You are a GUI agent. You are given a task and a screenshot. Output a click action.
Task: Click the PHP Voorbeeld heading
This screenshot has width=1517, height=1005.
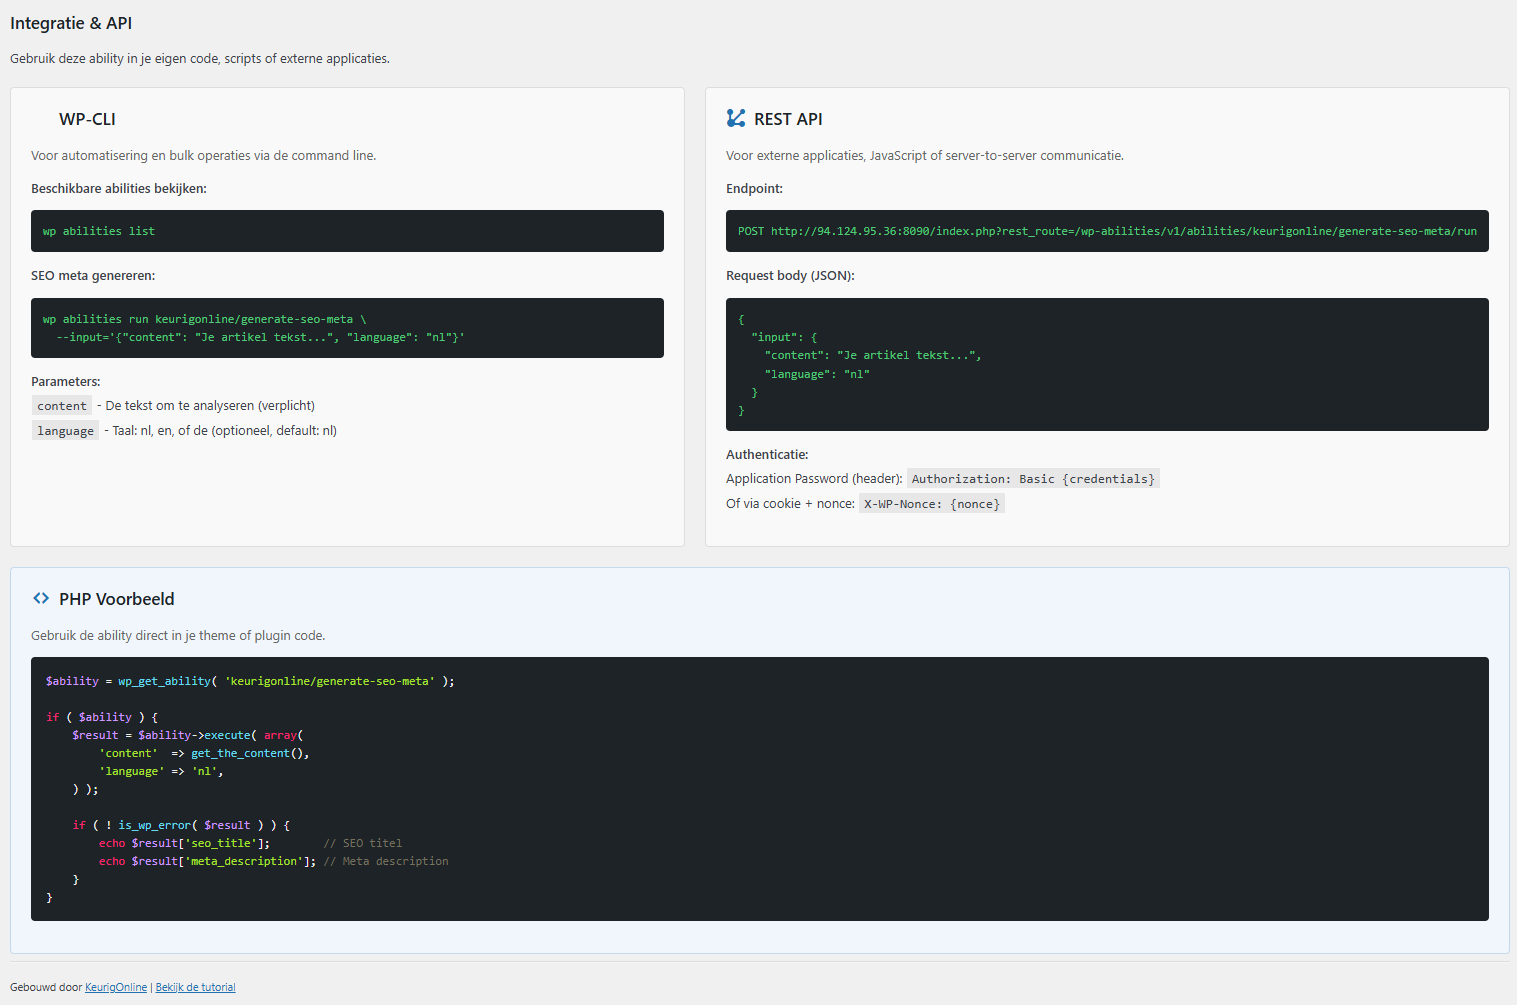point(116,598)
